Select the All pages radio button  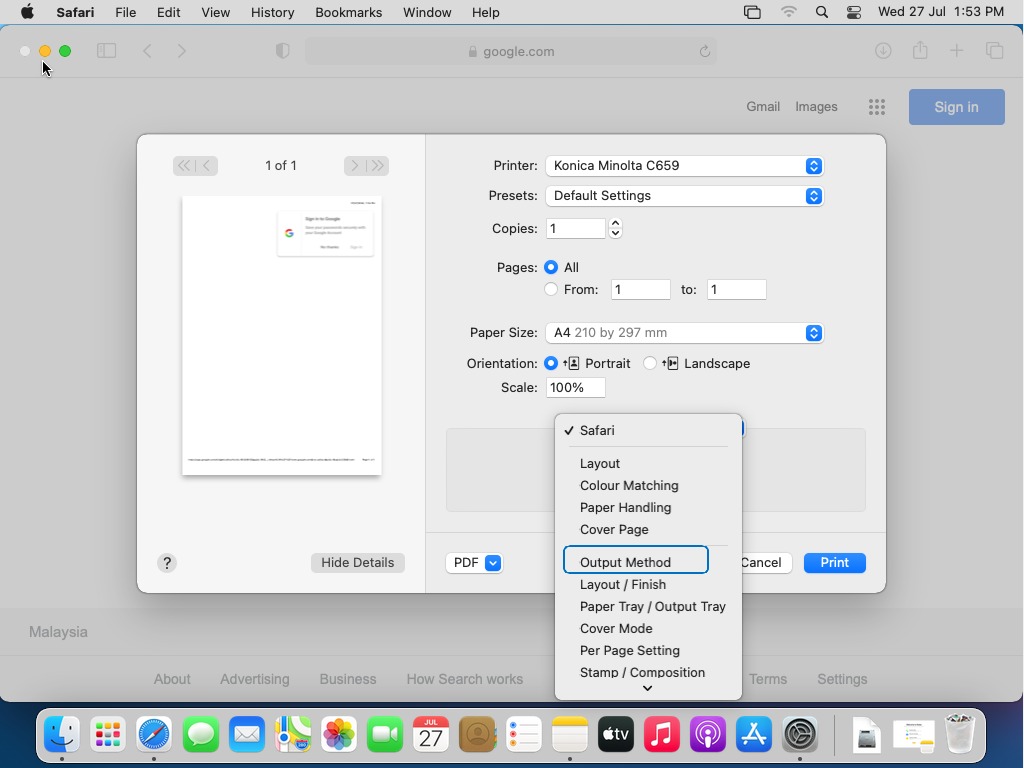point(551,267)
